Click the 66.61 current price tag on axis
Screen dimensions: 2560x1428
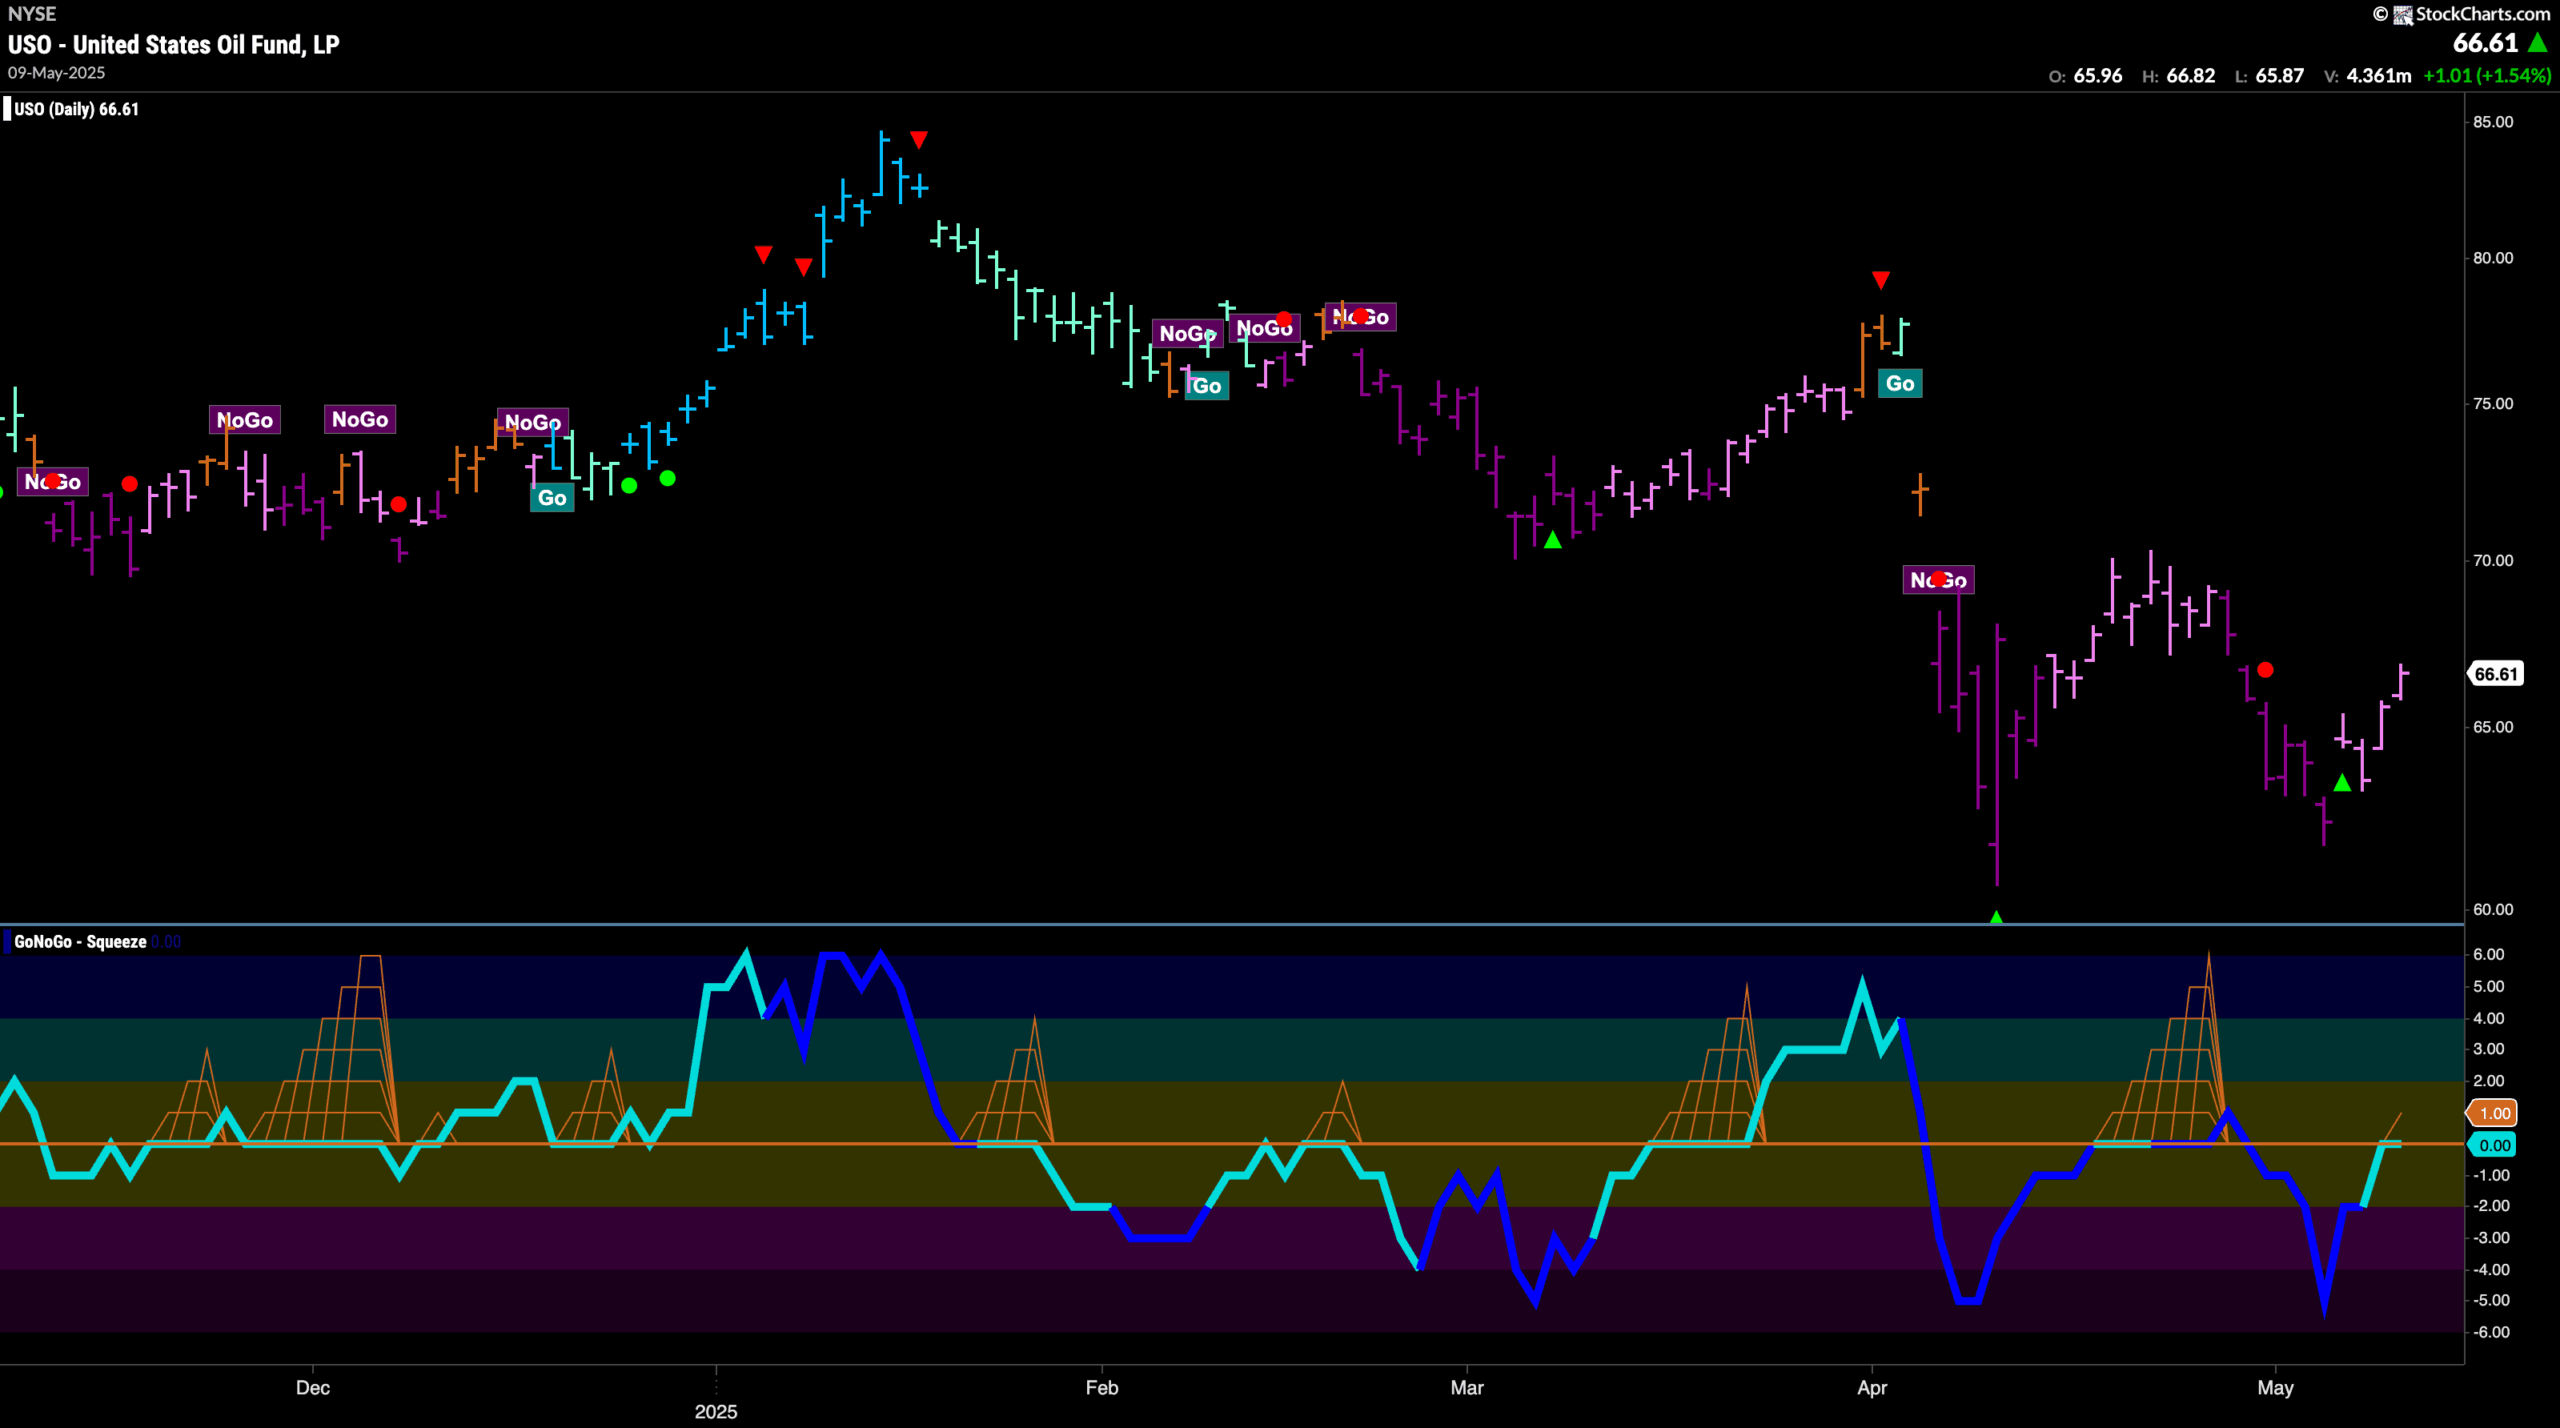[x=2495, y=674]
